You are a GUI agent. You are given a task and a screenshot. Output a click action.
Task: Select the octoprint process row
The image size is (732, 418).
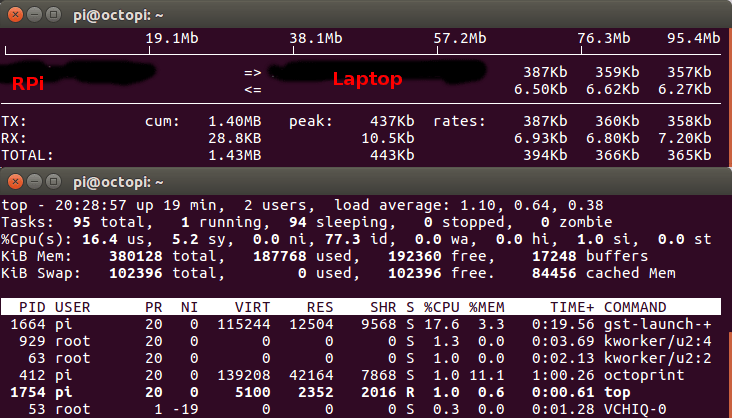click(360, 374)
